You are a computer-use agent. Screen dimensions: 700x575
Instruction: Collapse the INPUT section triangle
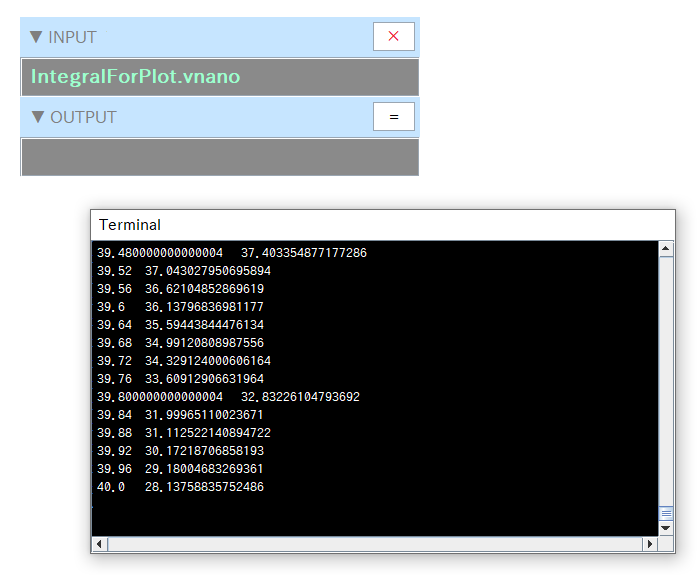coord(36,37)
